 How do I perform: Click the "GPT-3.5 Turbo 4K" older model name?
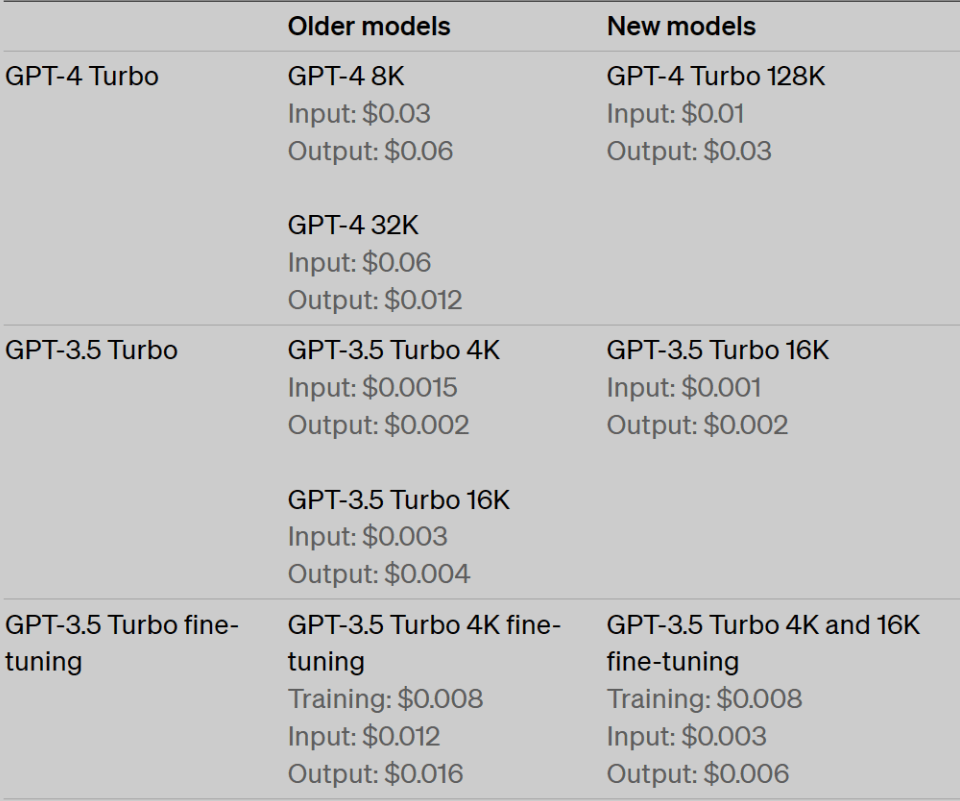pos(394,351)
